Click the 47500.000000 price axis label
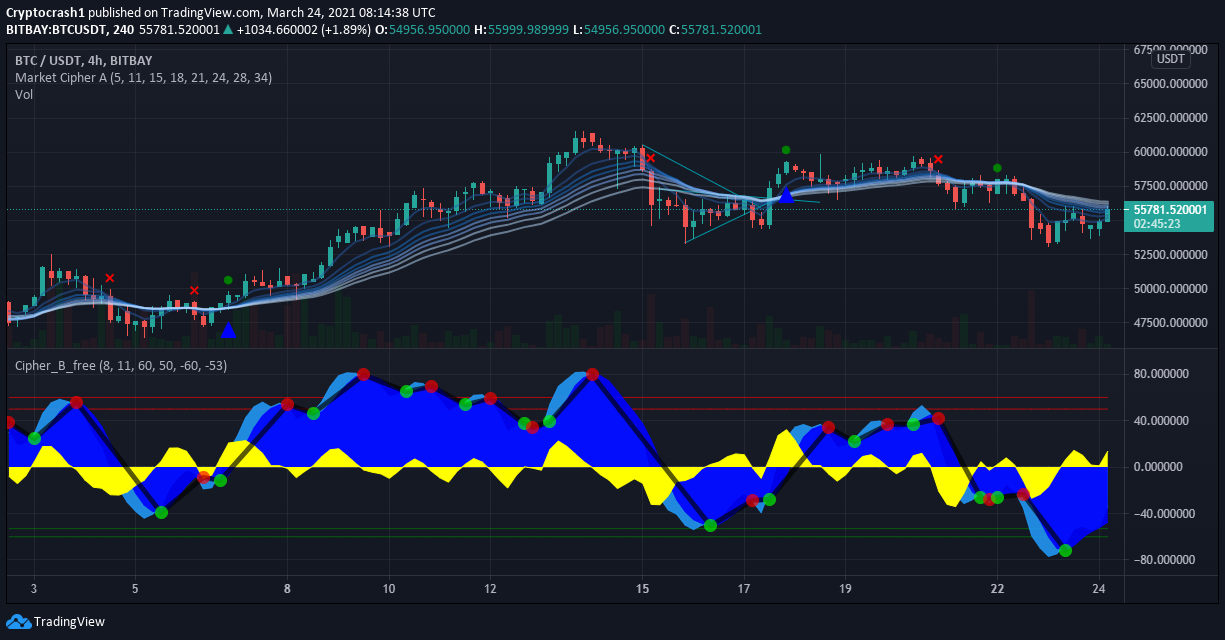This screenshot has height=640, width=1225. pos(1171,323)
